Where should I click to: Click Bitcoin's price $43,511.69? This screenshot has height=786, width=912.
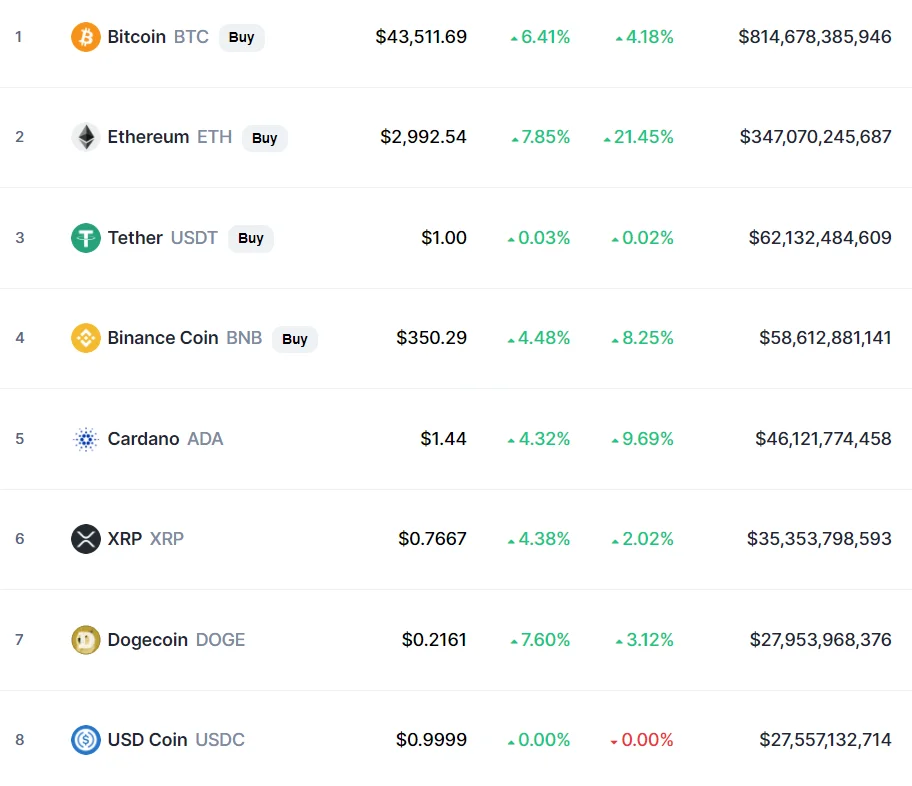coord(421,37)
